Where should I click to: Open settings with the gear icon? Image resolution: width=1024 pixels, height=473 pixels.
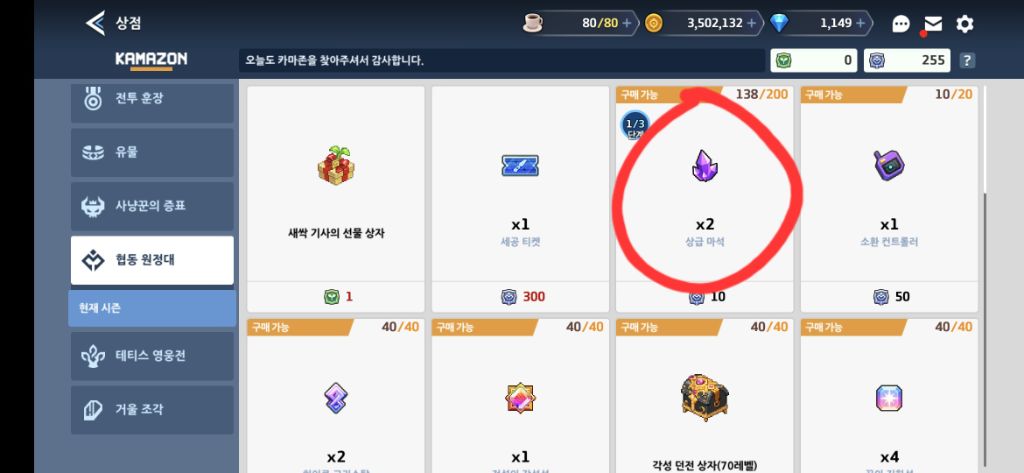[965, 24]
